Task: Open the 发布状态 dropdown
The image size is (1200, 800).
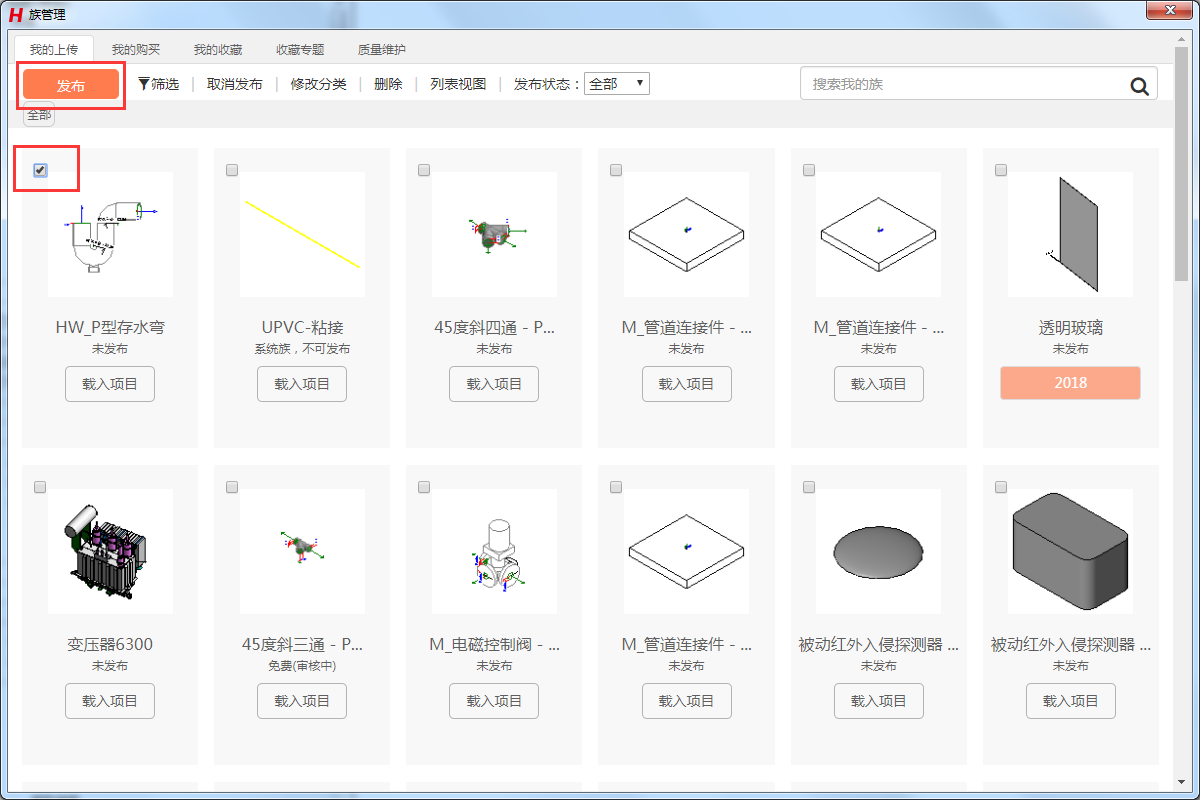Action: (617, 84)
